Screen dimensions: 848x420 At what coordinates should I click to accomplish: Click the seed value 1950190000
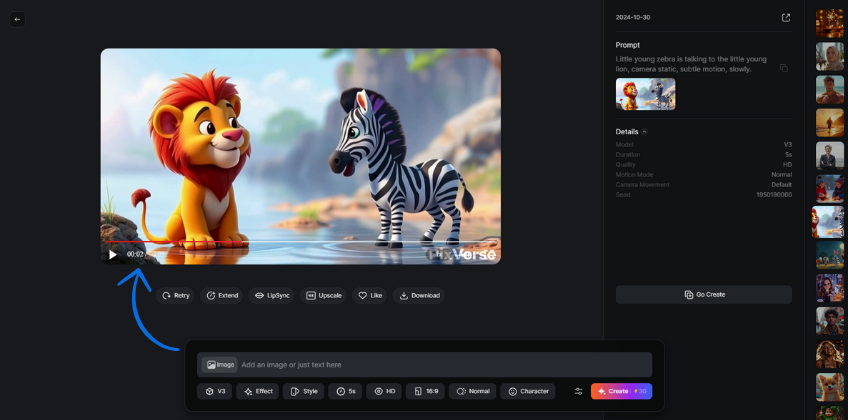(x=774, y=195)
